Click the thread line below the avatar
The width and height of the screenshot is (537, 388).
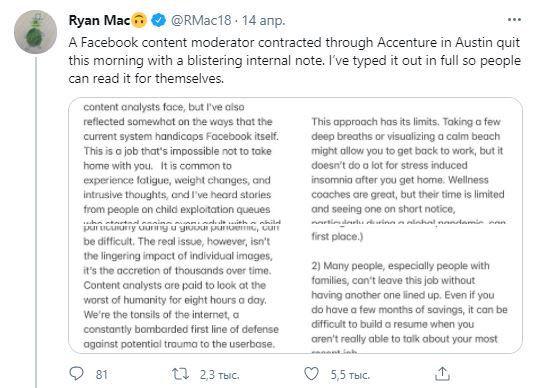36,223
